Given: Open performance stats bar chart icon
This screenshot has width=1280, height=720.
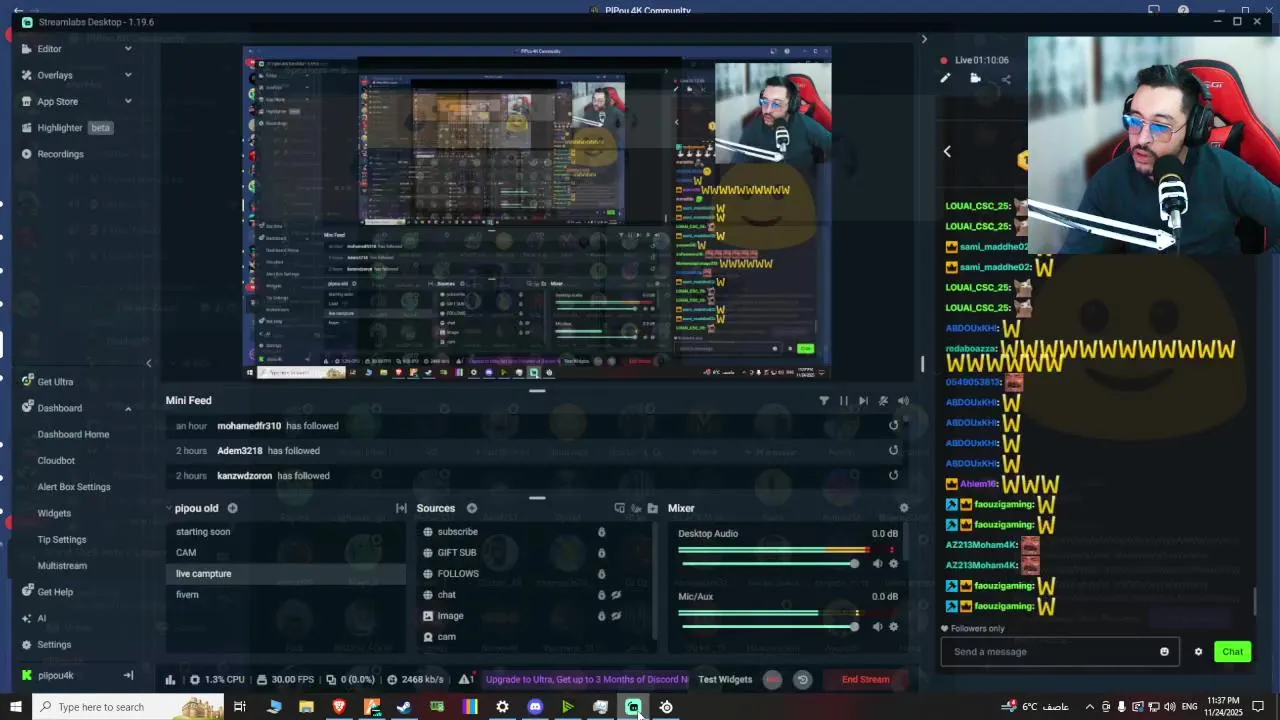Looking at the screenshot, I should [x=170, y=680].
